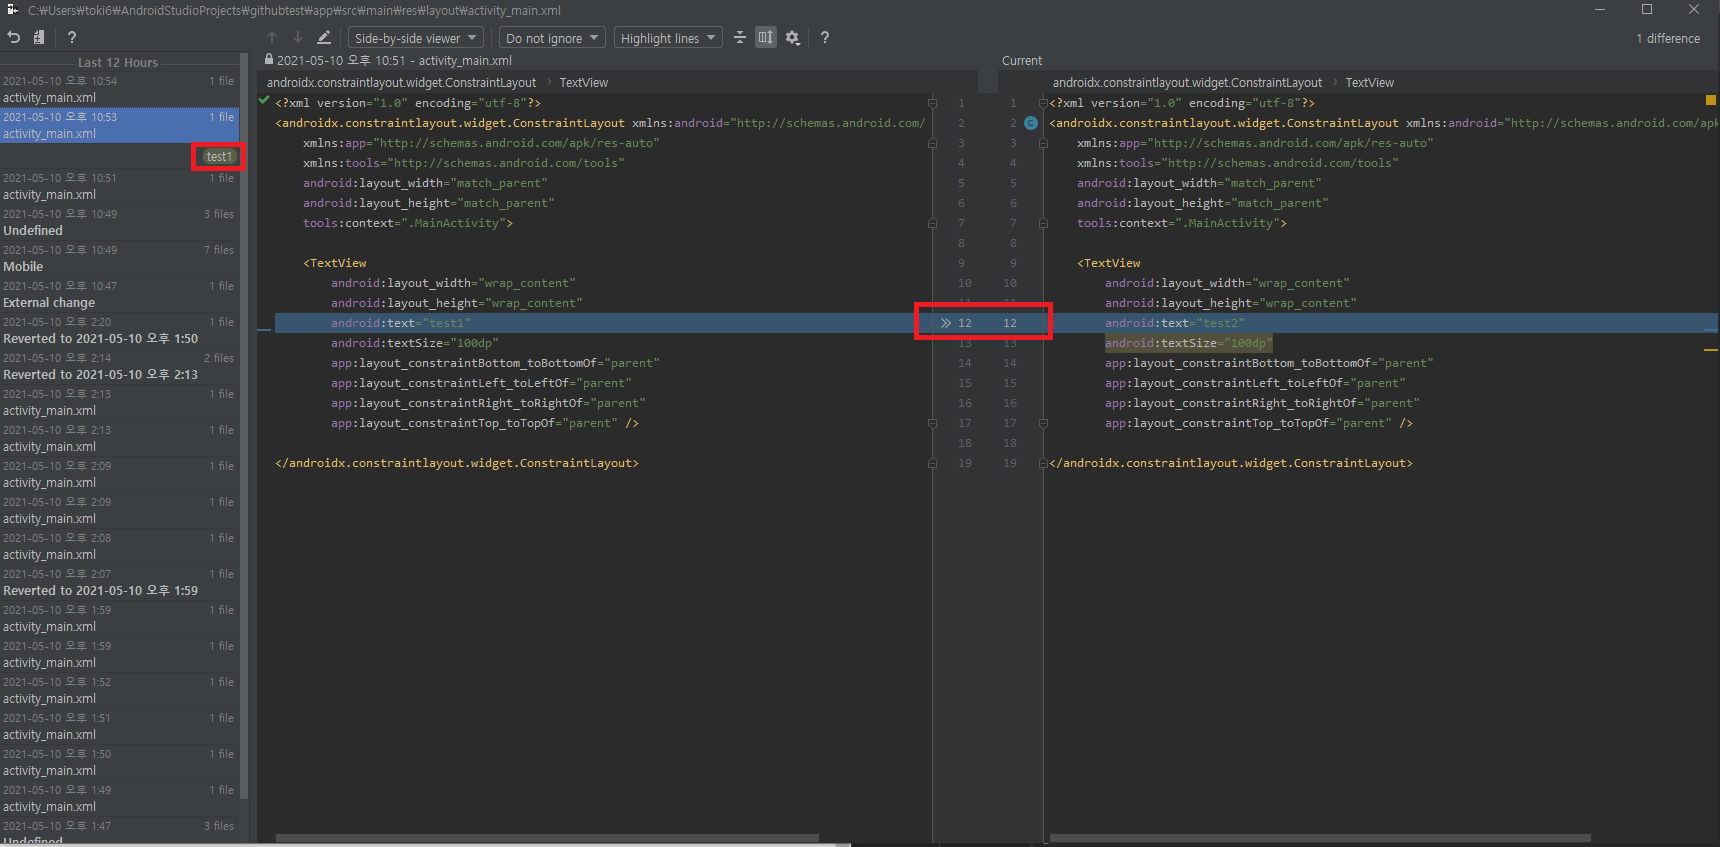This screenshot has width=1720, height=847.
Task: Click the 2021-05-10 10:51 revision title
Action: pyautogui.click(x=395, y=61)
